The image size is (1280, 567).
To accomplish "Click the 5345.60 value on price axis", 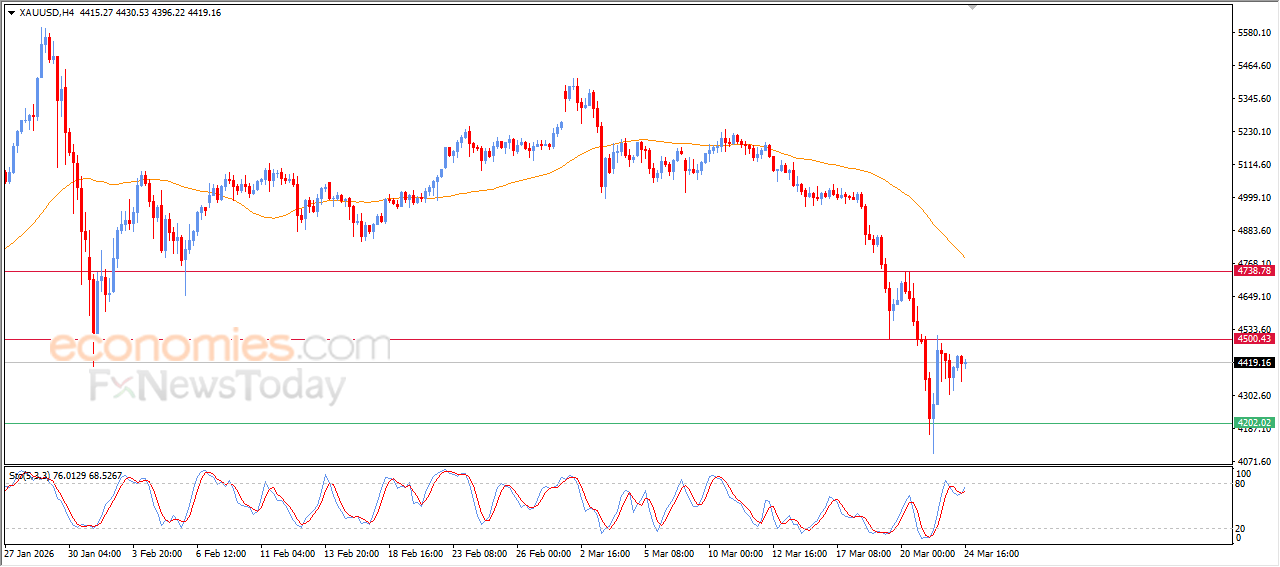I will [x=1254, y=99].
